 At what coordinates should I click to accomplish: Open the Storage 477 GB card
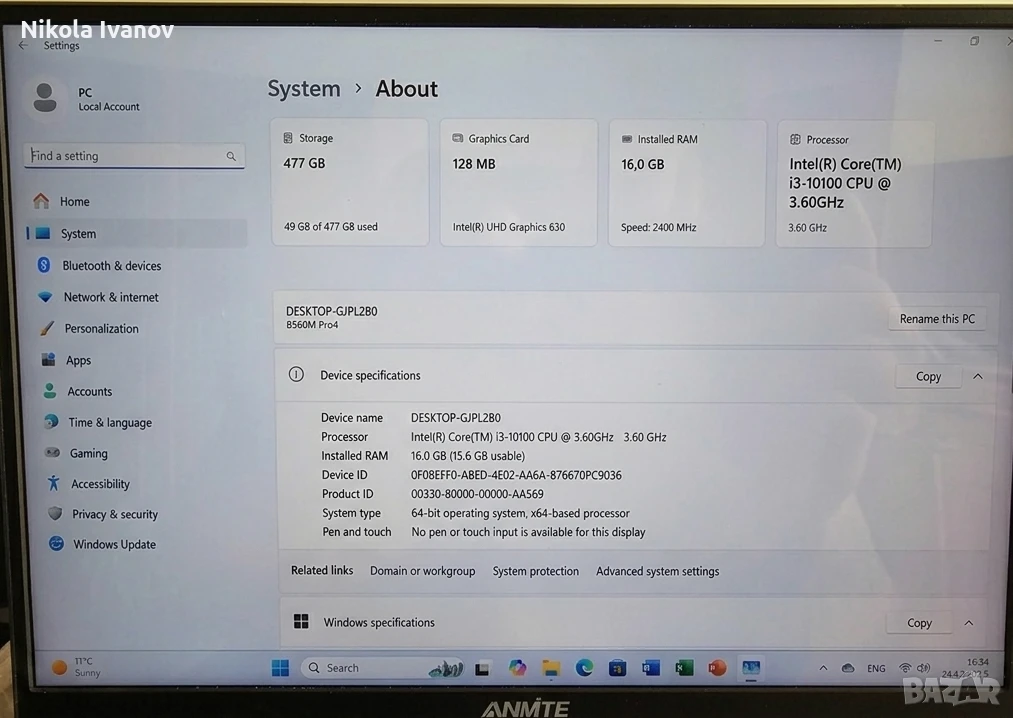[x=350, y=182]
